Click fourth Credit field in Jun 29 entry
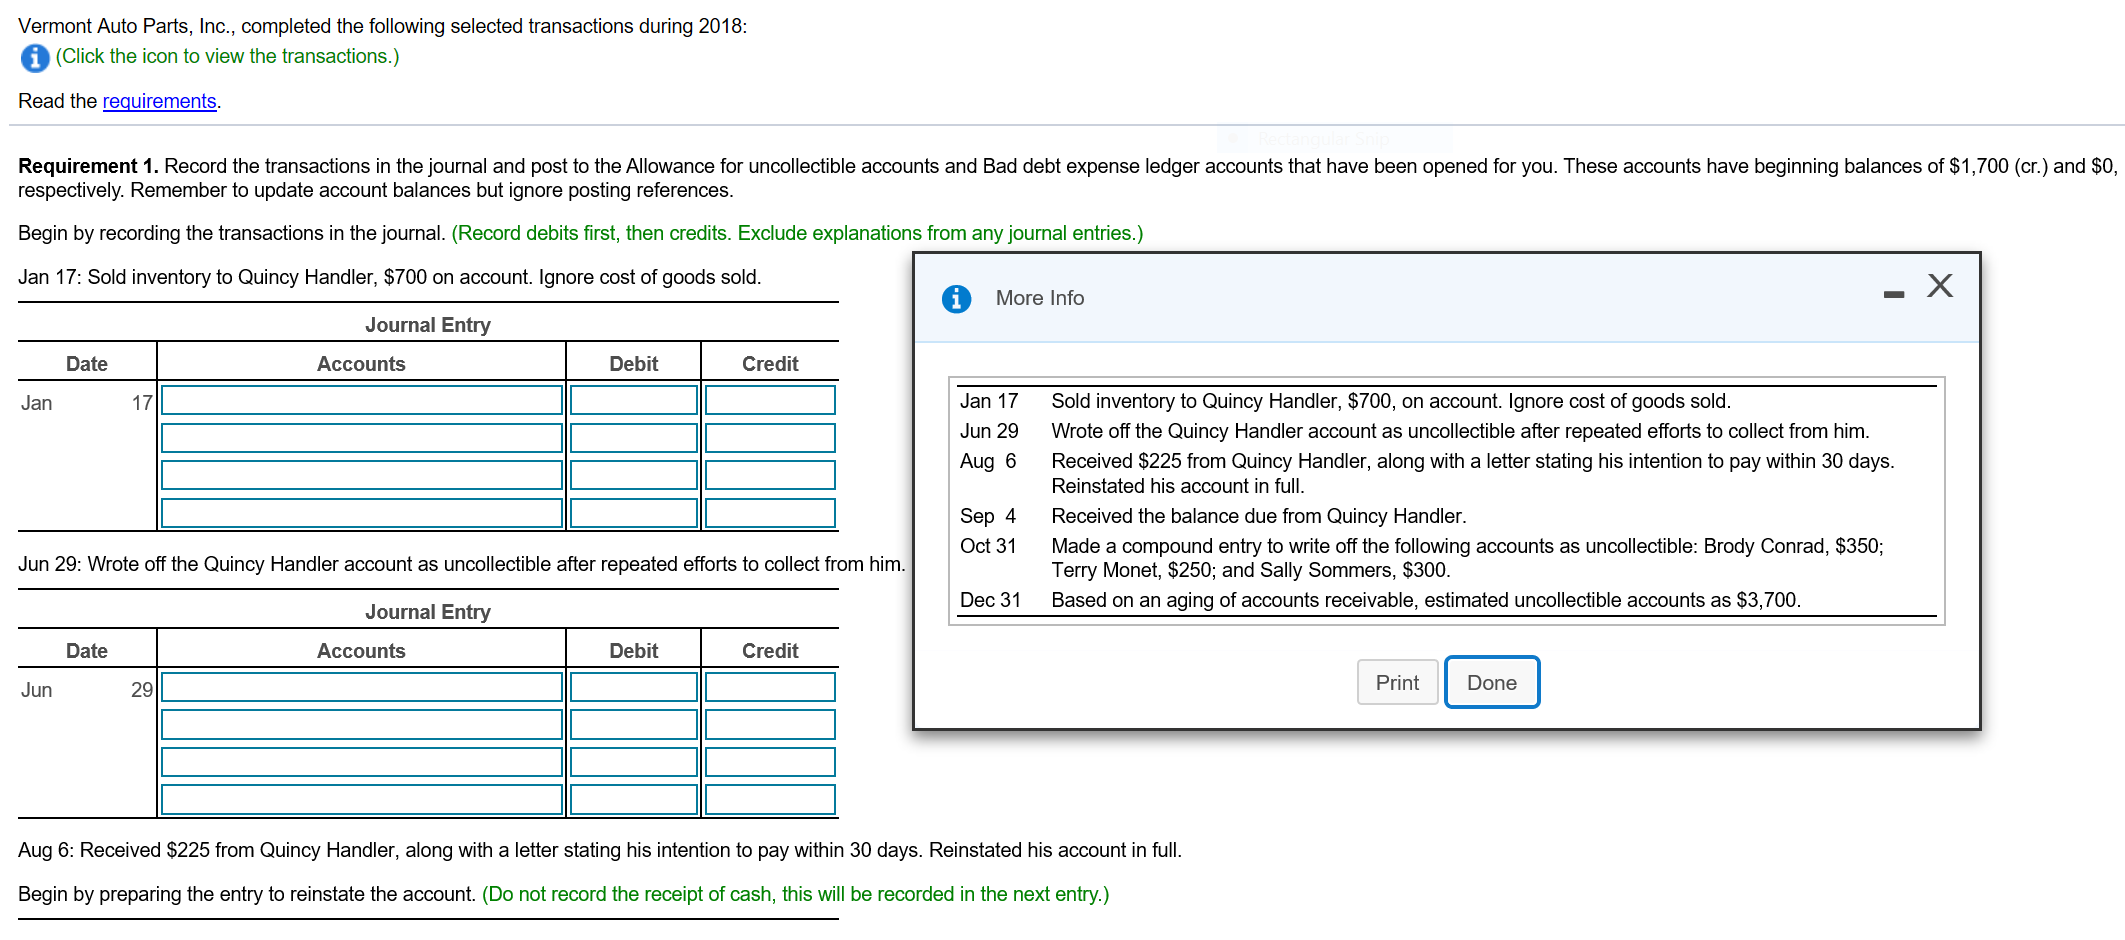 click(770, 800)
